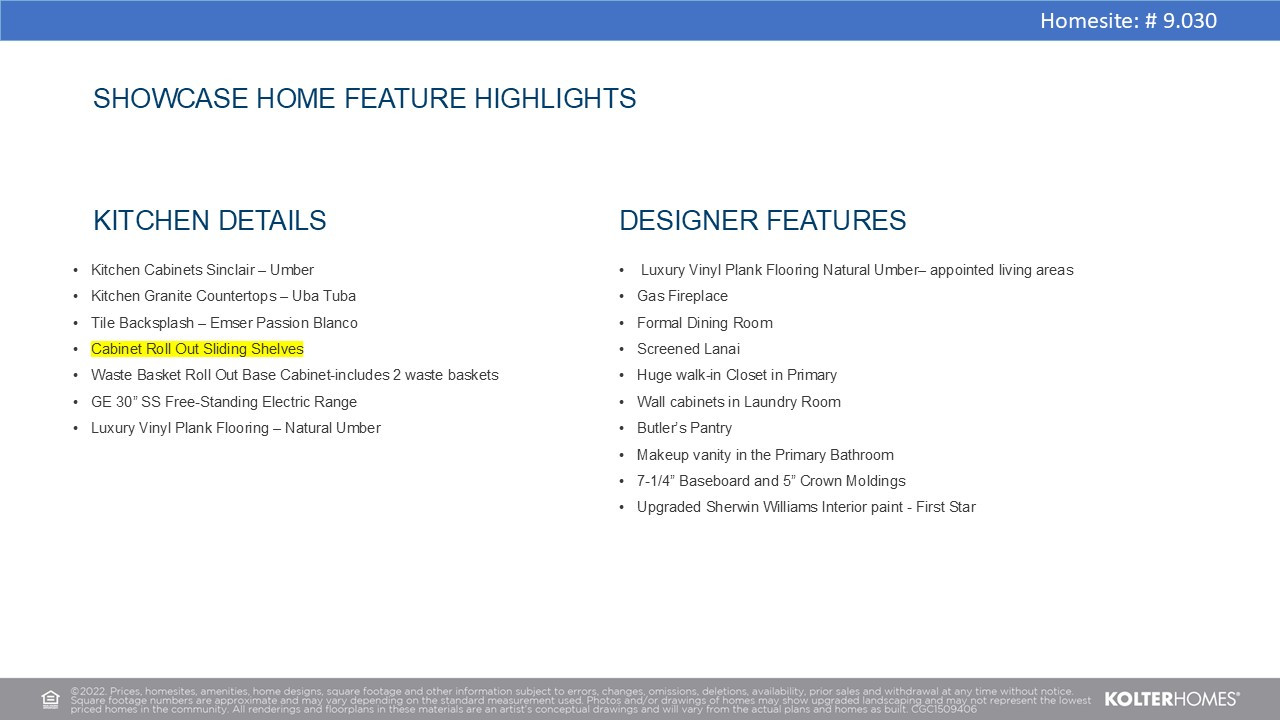Image resolution: width=1280 pixels, height=720 pixels.
Task: Click the Waste Basket Roll Out Base Cabinet item
Action: pyautogui.click(x=294, y=375)
